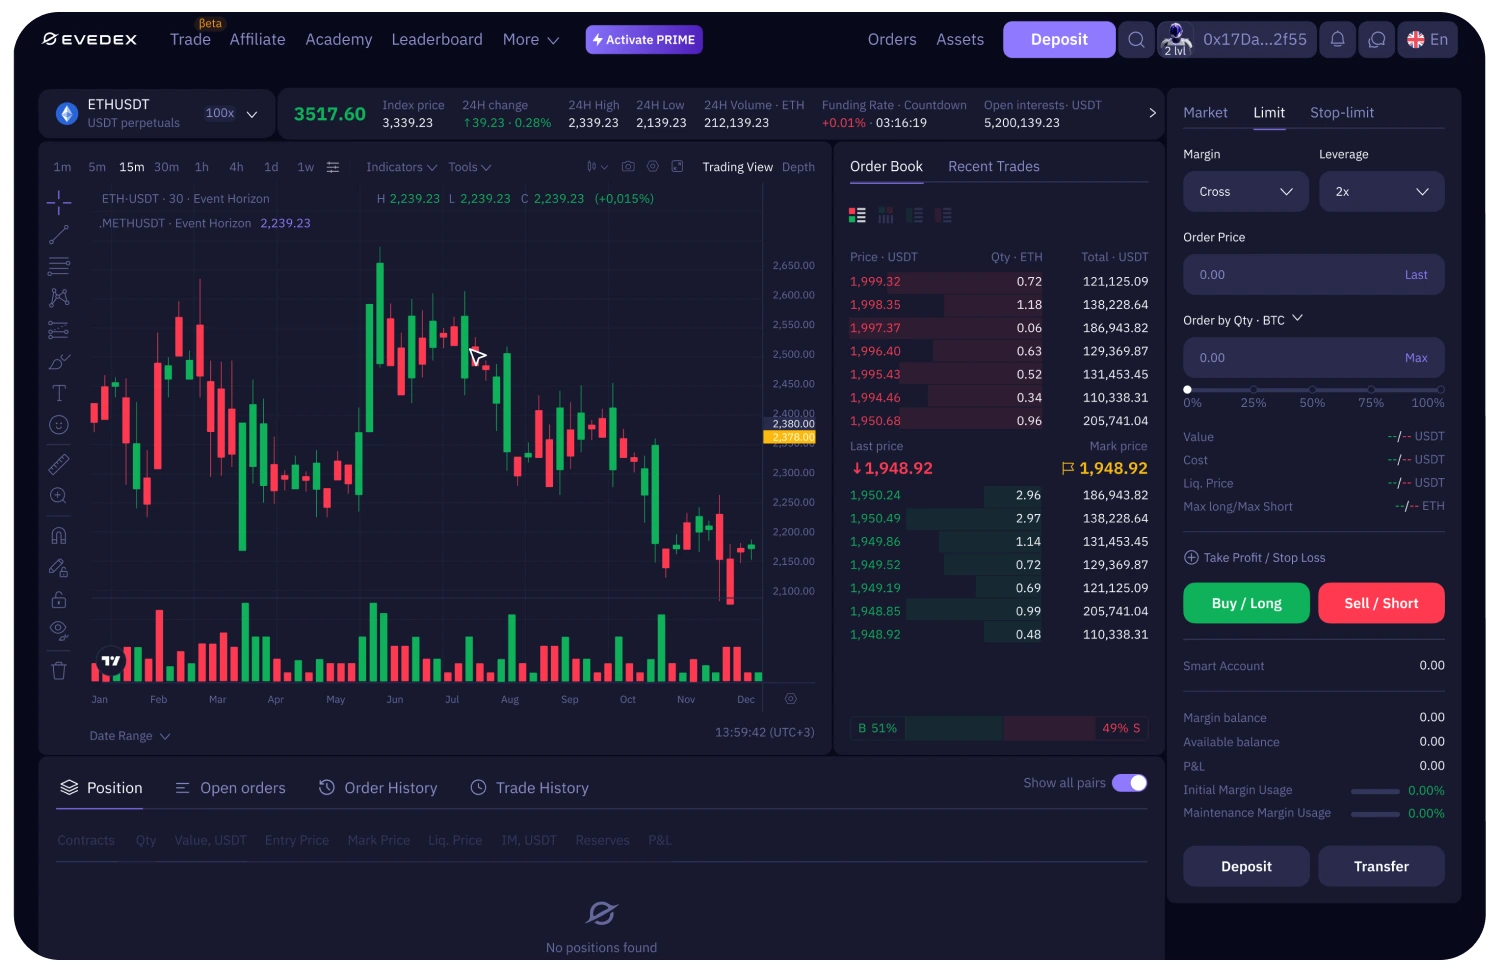The image size is (1498, 972).
Task: Select the trend line drawing tool
Action: 59,235
